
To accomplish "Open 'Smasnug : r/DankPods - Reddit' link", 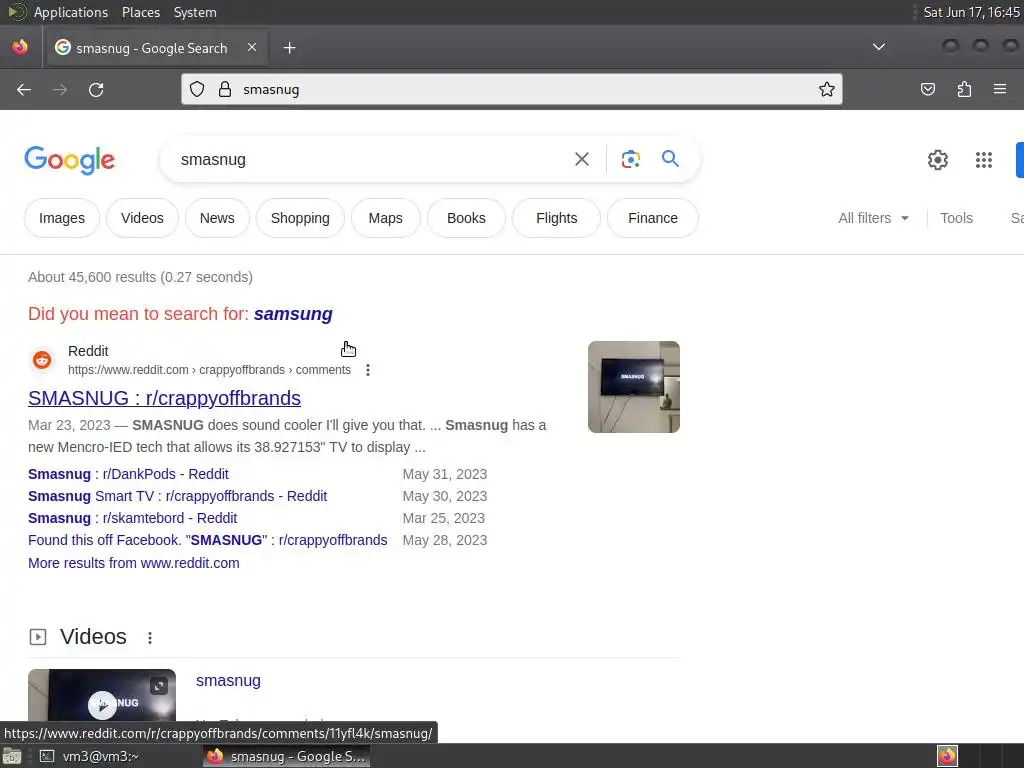I will (128, 474).
